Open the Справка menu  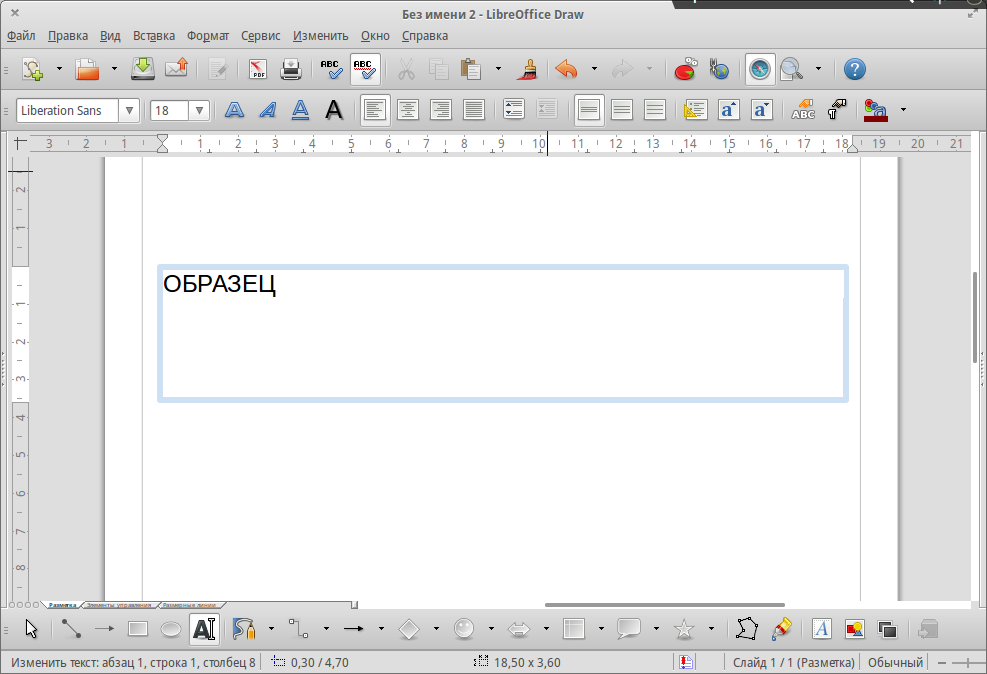click(x=425, y=36)
